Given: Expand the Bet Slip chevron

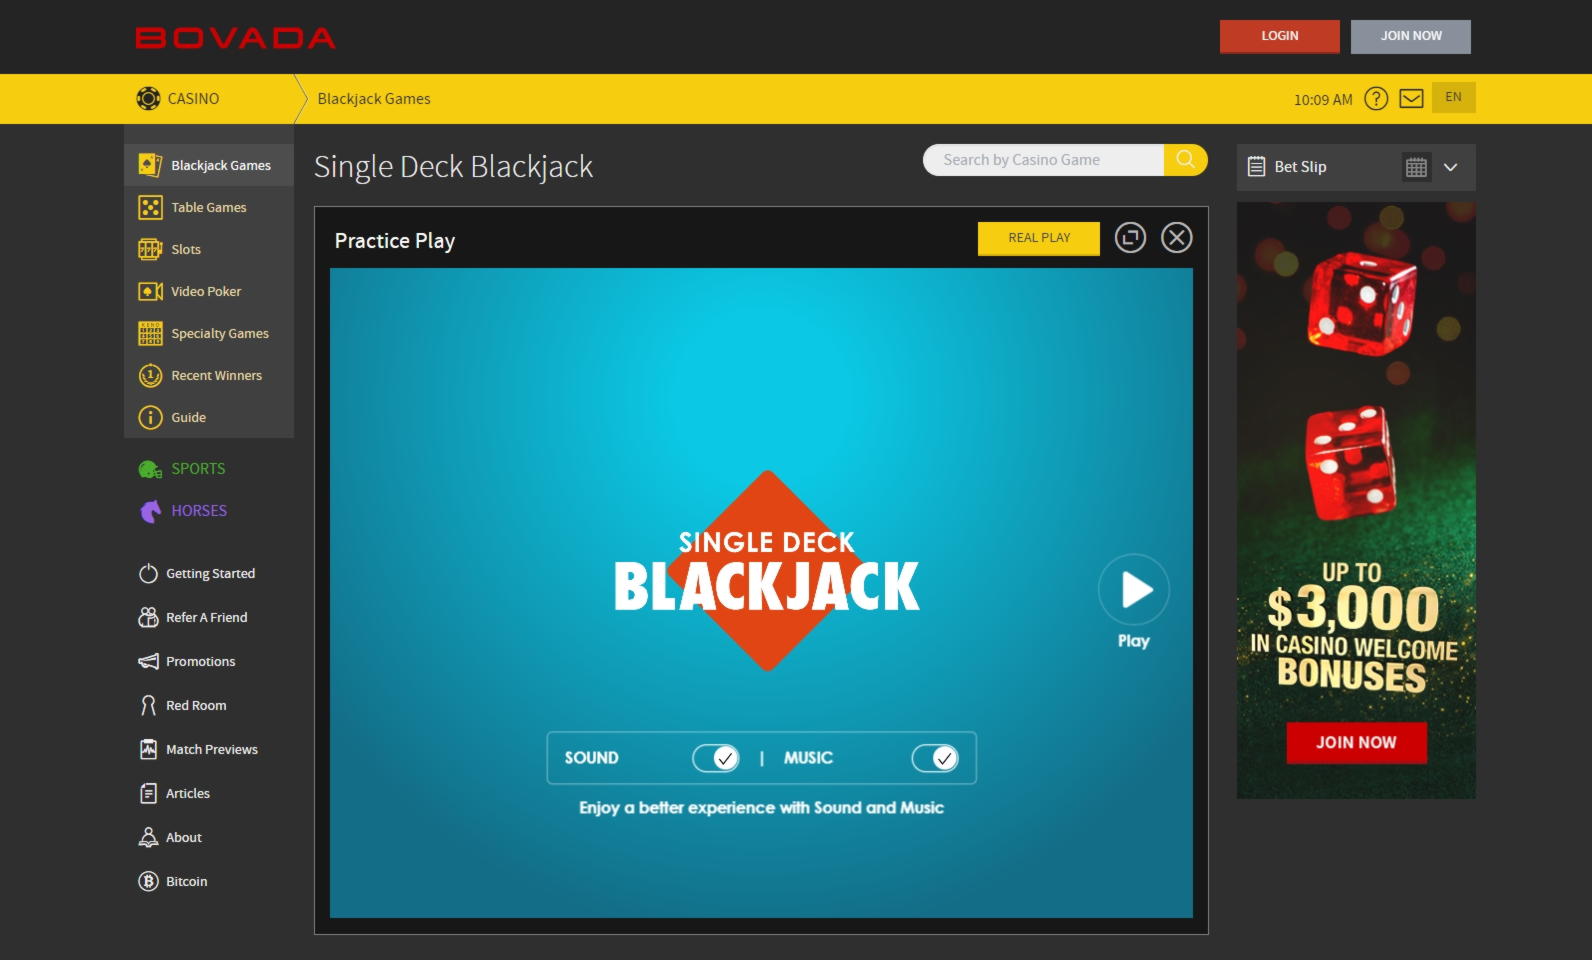Looking at the screenshot, I should [x=1451, y=167].
